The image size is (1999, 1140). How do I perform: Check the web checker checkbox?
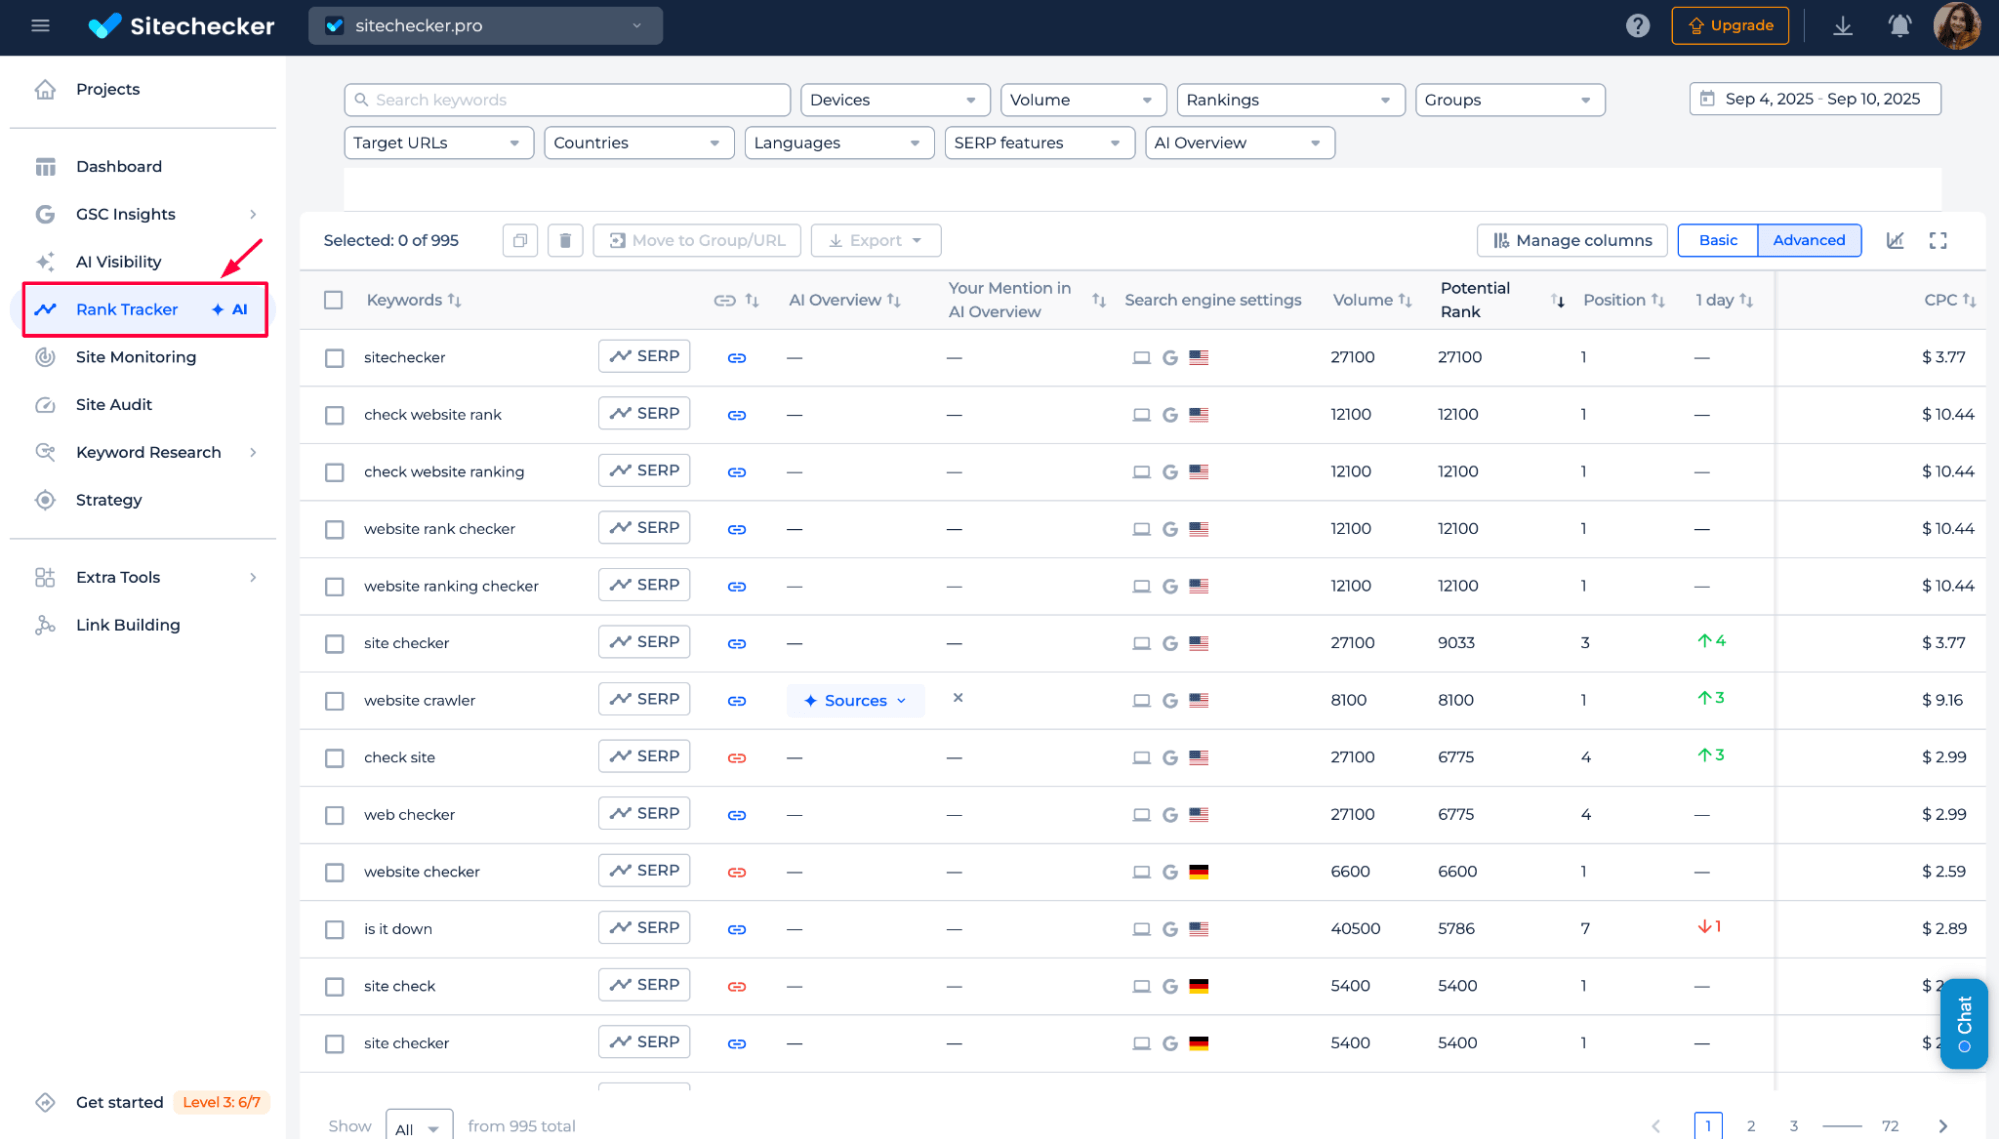click(x=334, y=815)
